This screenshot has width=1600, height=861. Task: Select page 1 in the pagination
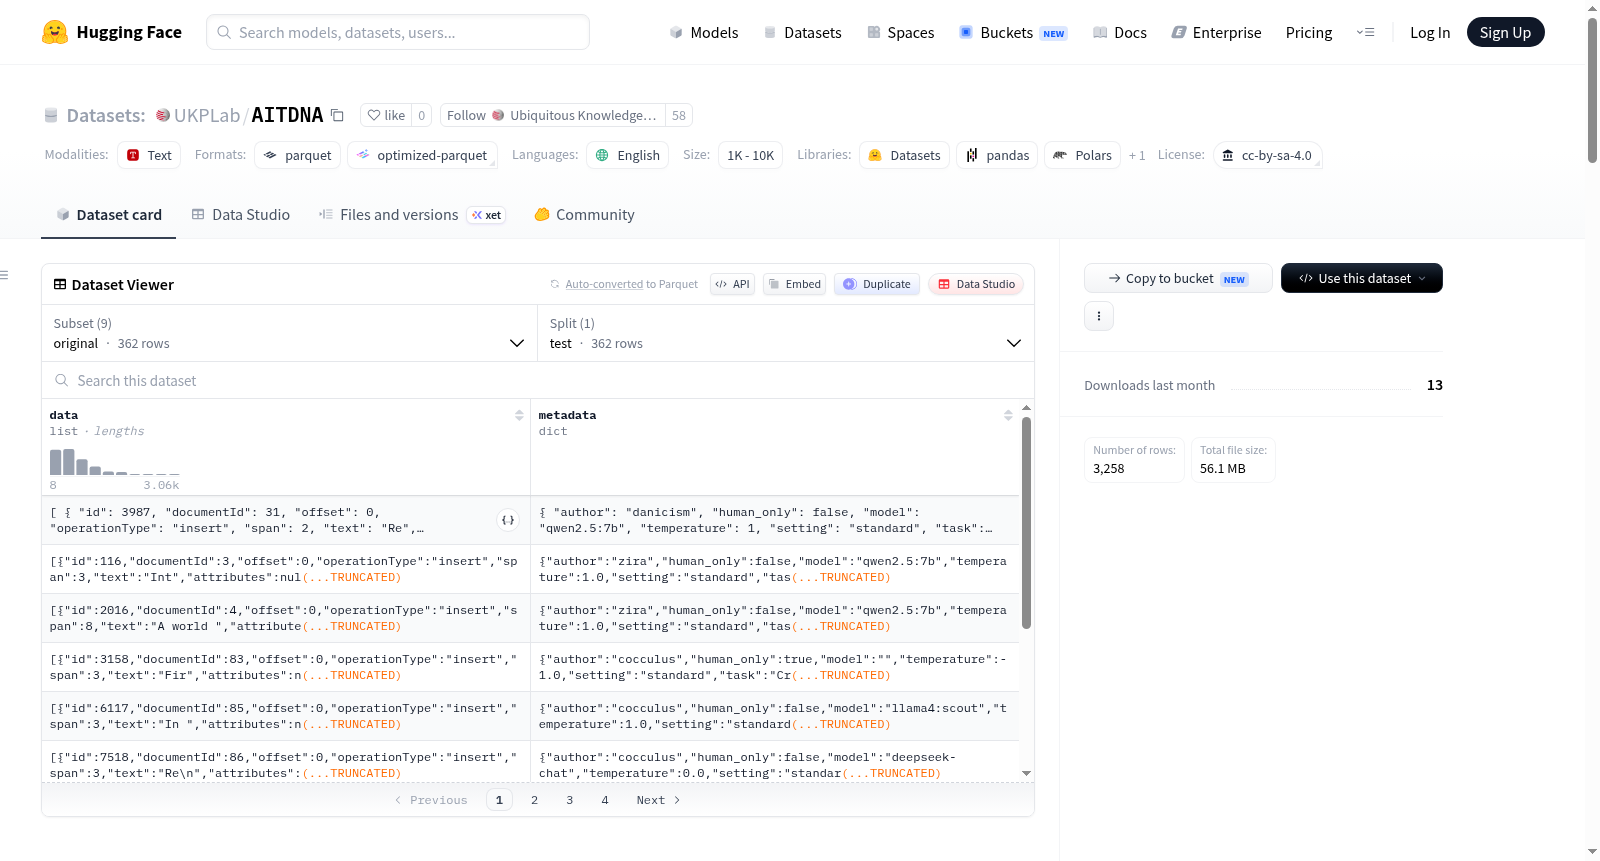tap(499, 800)
